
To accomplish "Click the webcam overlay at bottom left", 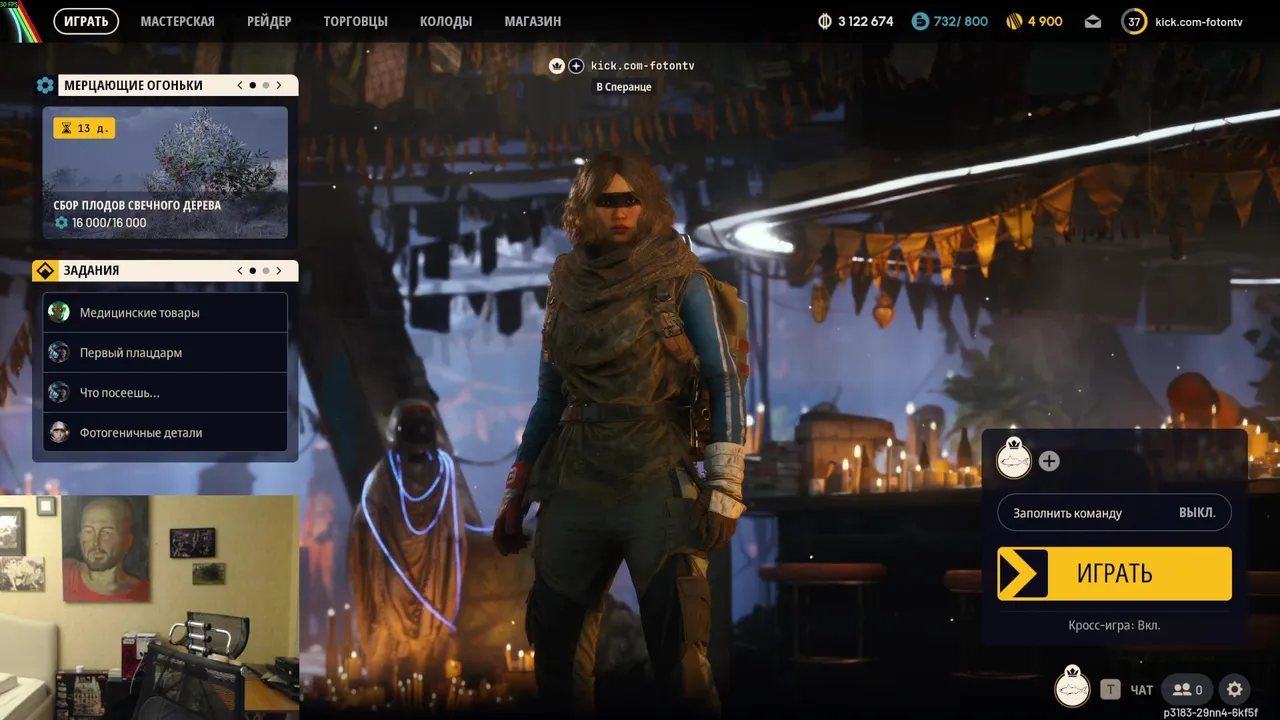I will 149,607.
